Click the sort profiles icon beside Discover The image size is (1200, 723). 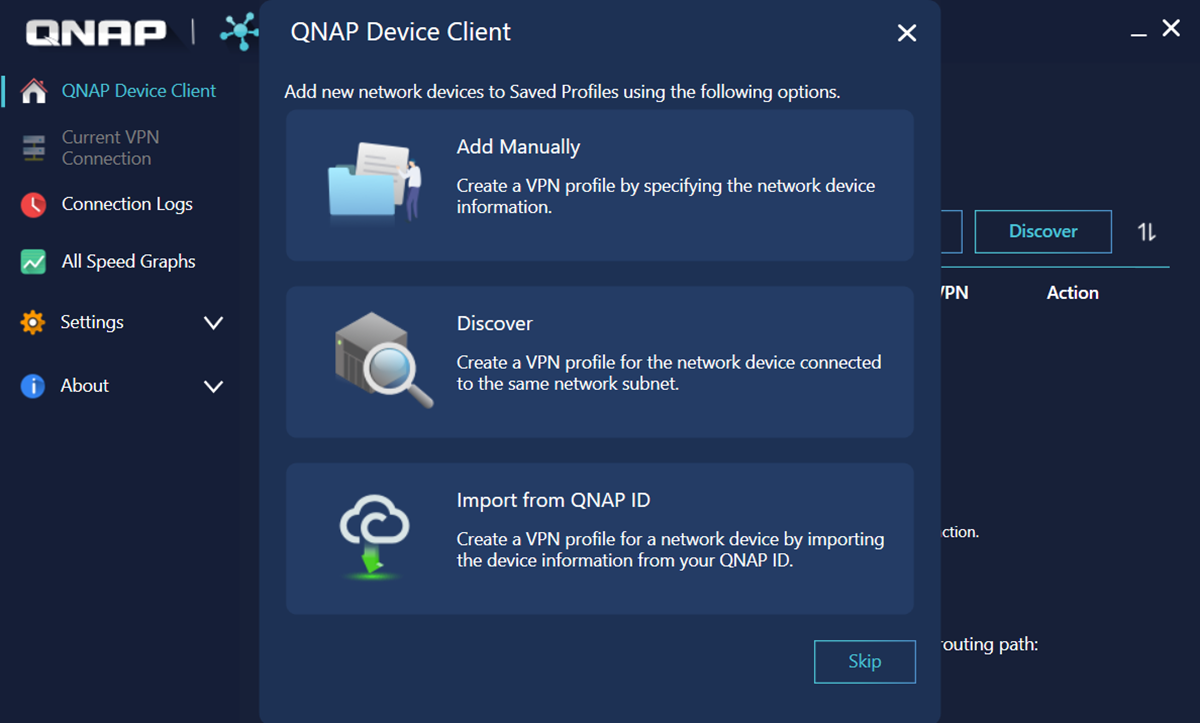tap(1146, 231)
